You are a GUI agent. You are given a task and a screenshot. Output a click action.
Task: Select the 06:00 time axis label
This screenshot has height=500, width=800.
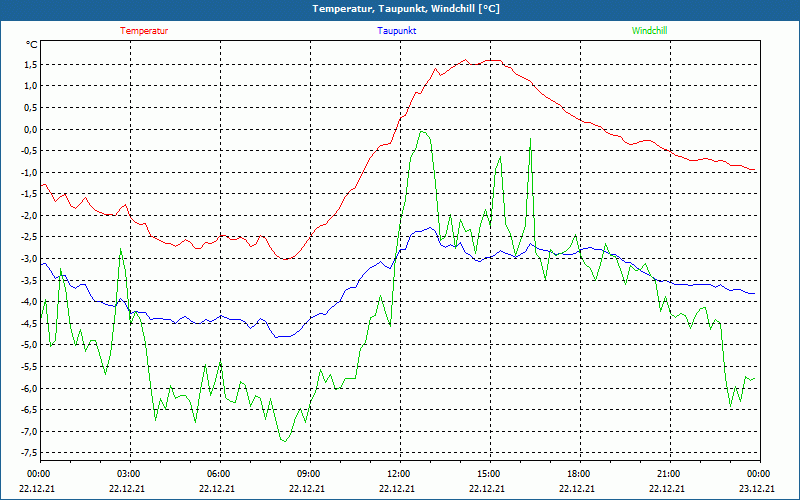tap(218, 474)
